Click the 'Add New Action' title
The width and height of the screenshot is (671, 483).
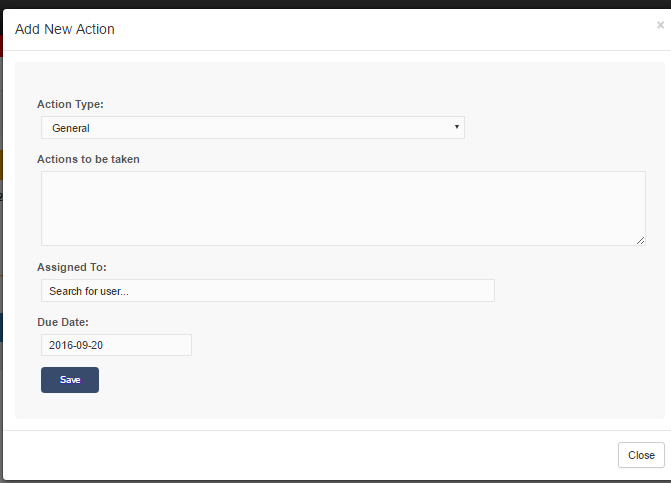click(65, 30)
